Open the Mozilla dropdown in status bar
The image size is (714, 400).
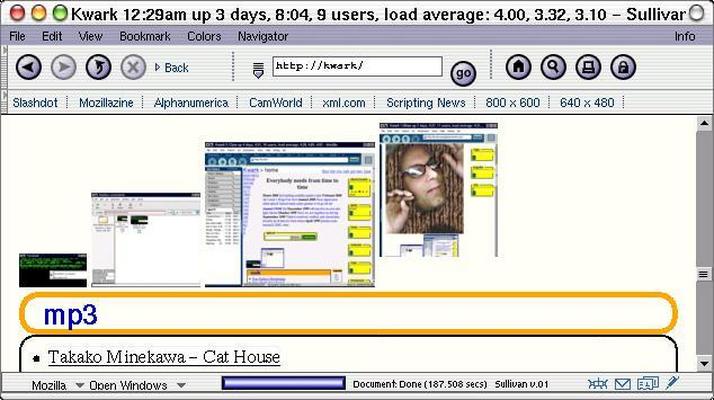(57, 385)
